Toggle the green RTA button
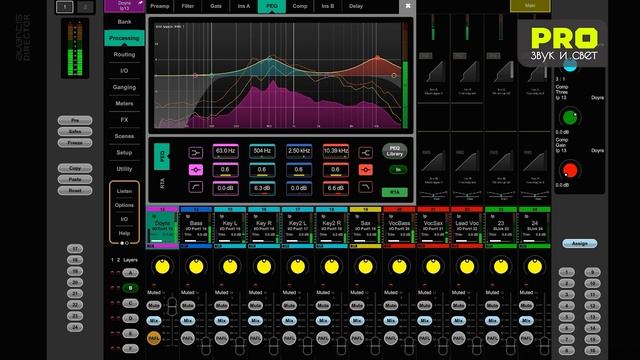Screen dimensions: 640x360 pyautogui.click(x=395, y=192)
